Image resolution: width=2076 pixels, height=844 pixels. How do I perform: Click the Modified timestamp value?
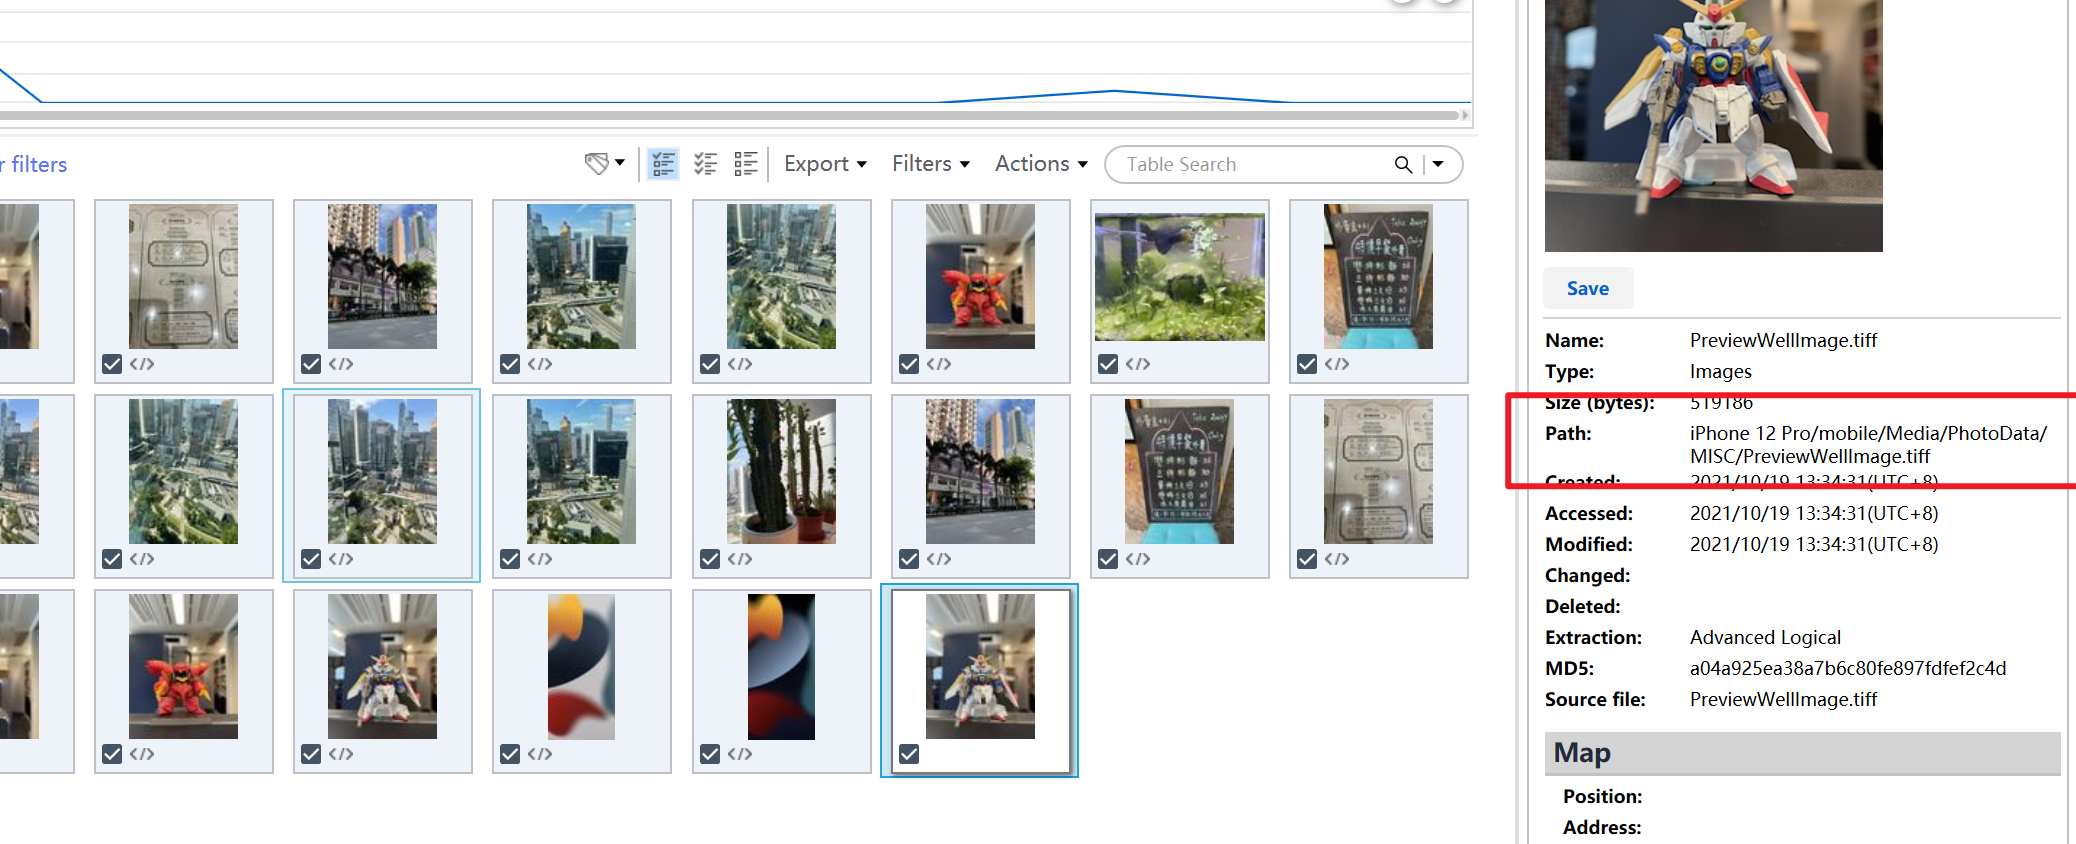1814,544
